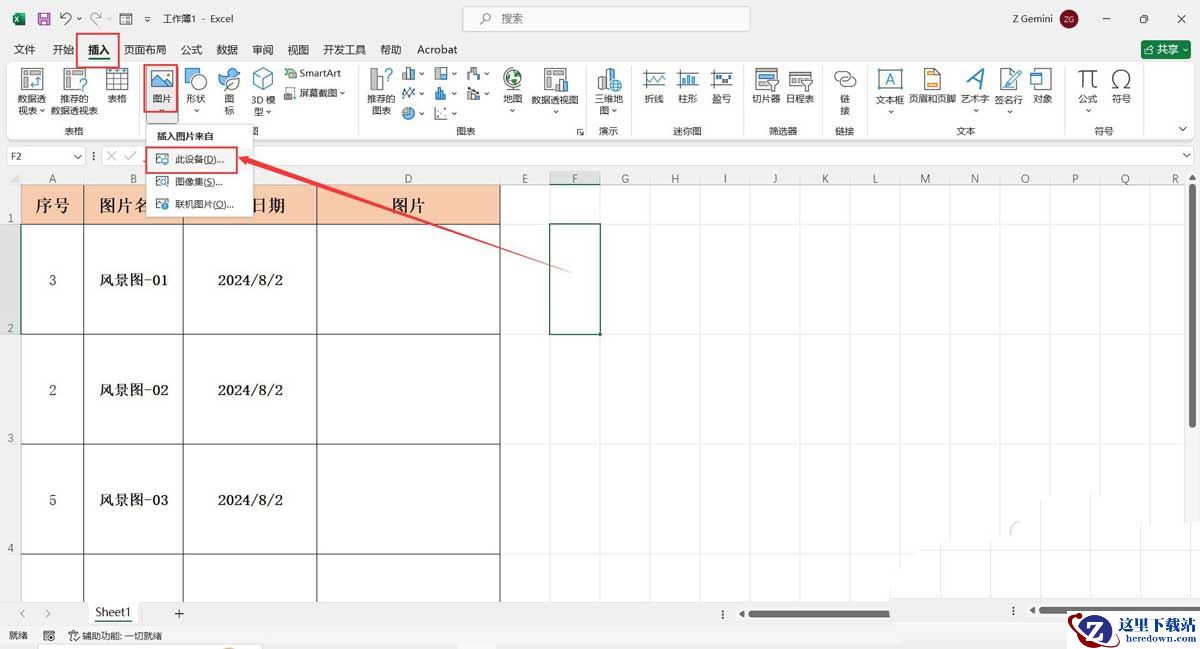This screenshot has height=649, width=1200.
Task: Select the Sheet1 tab
Action: pyautogui.click(x=113, y=613)
